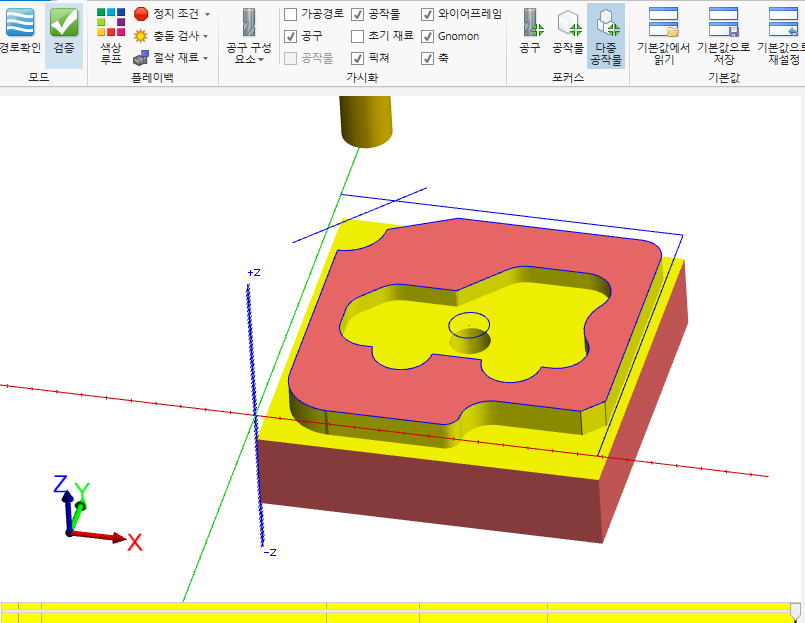Open the 색상 루프 color loop
This screenshot has height=623, width=805.
click(x=111, y=36)
